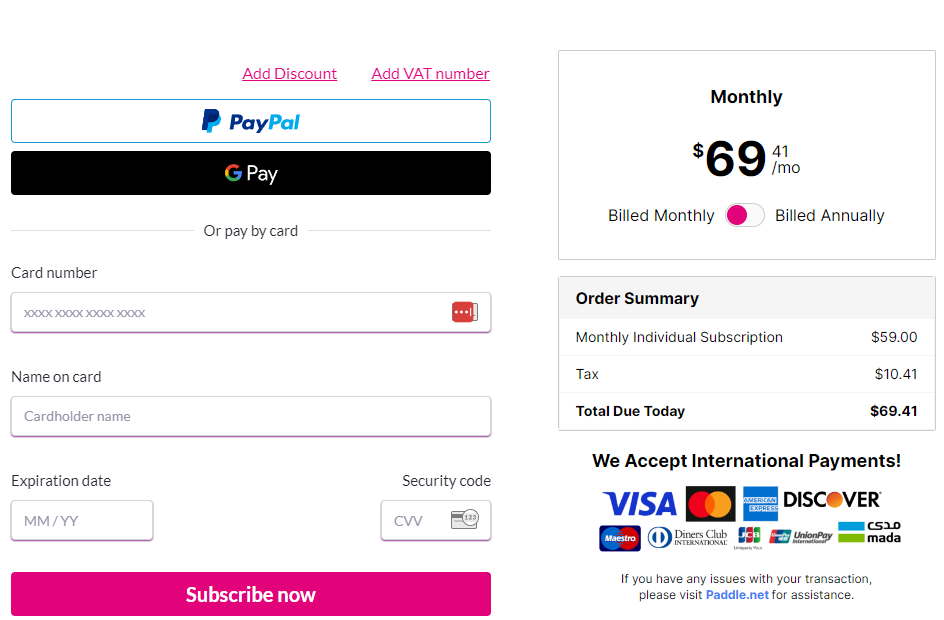Click the Diners Club International logo

[x=688, y=538]
